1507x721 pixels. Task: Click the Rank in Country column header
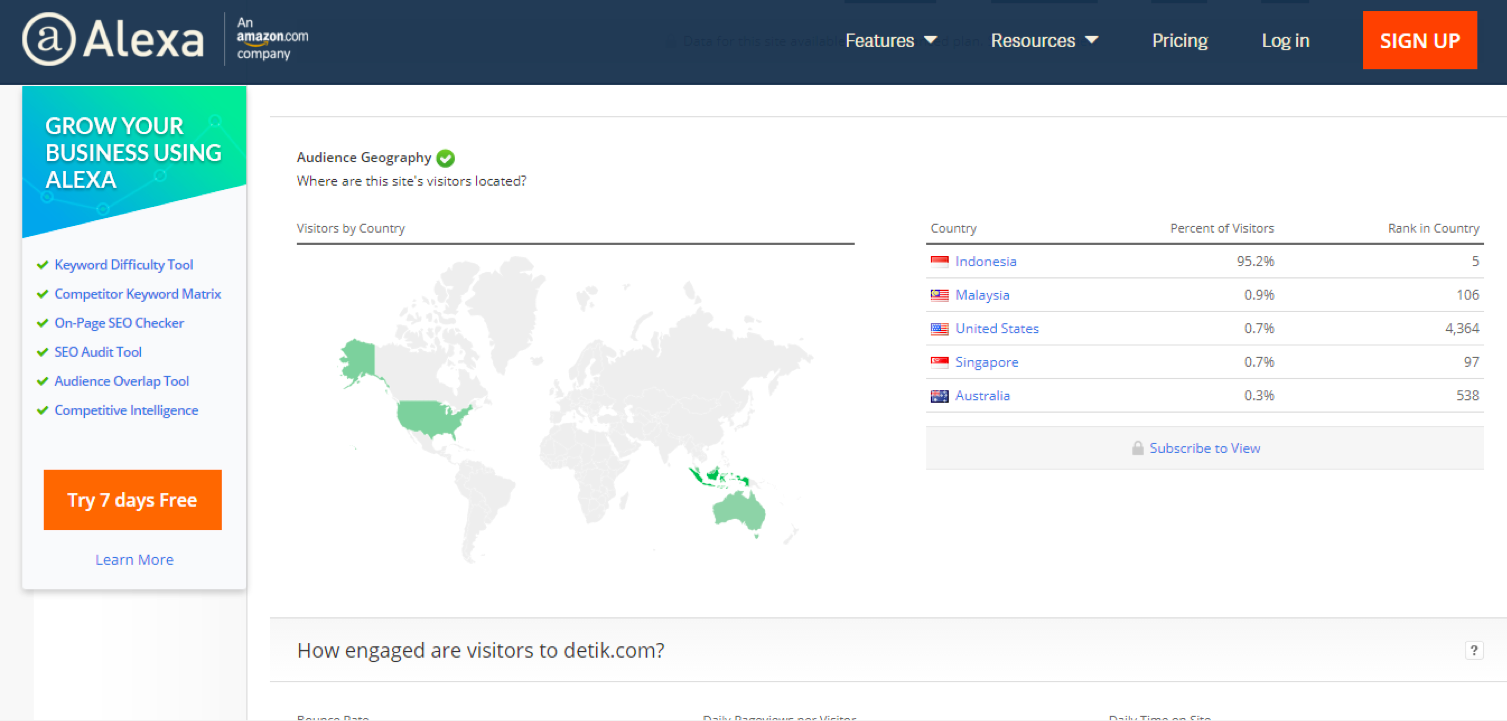pos(1433,228)
